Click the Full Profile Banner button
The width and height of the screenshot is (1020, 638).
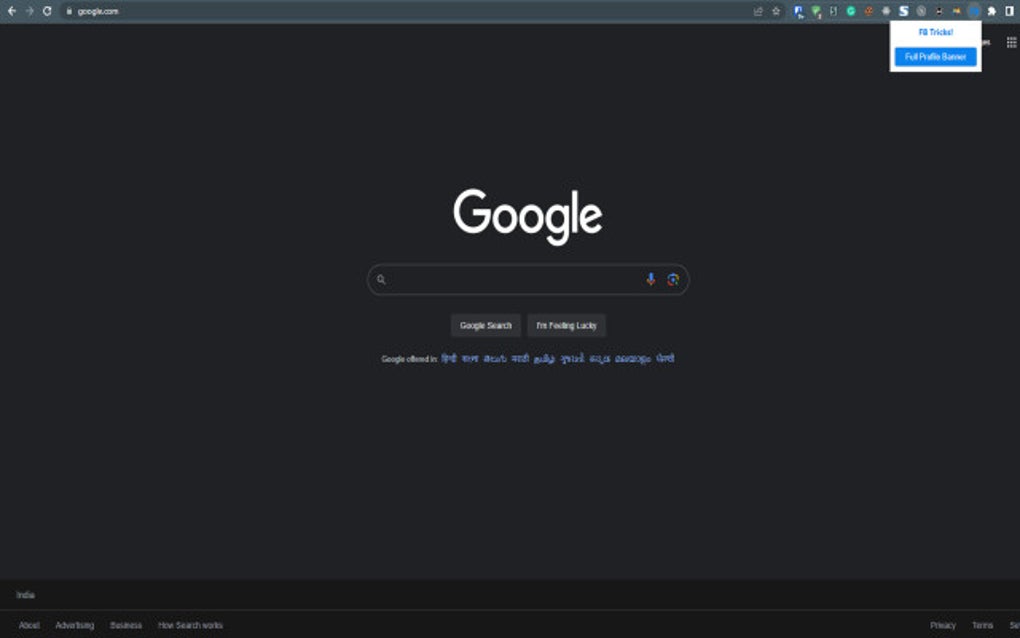pyautogui.click(x=935, y=57)
